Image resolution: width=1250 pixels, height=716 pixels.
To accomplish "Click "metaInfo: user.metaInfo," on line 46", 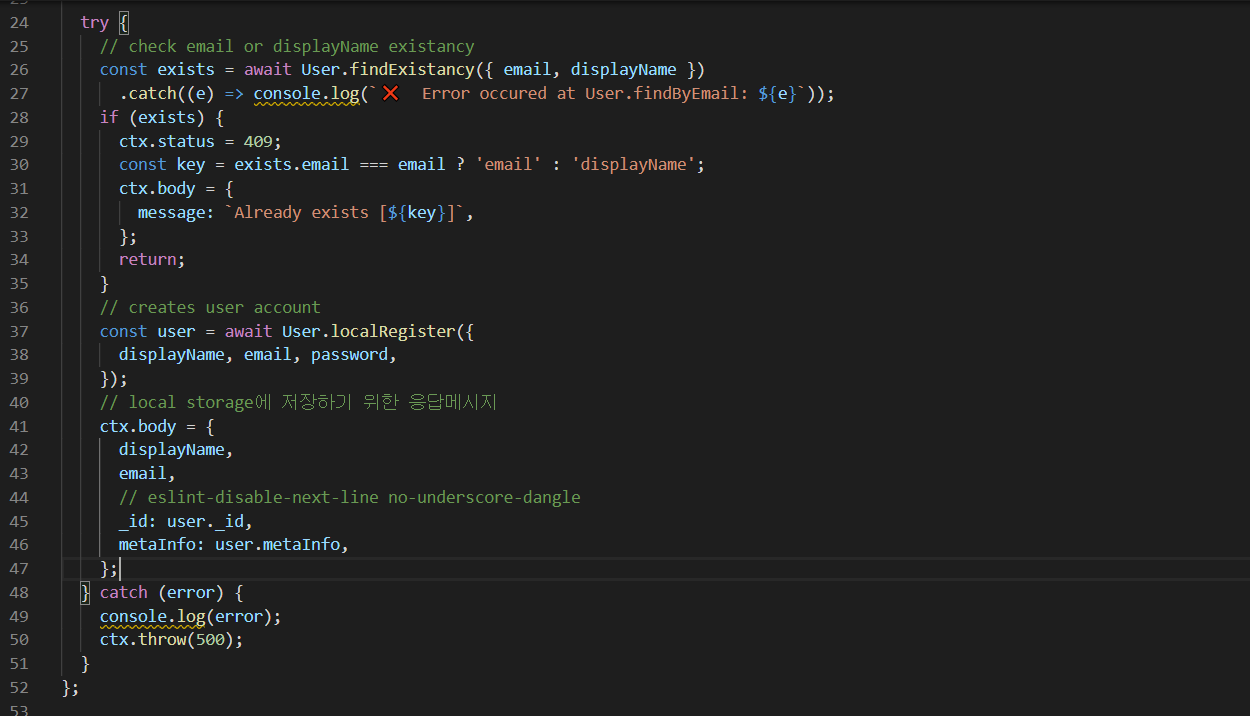I will click(x=234, y=545).
